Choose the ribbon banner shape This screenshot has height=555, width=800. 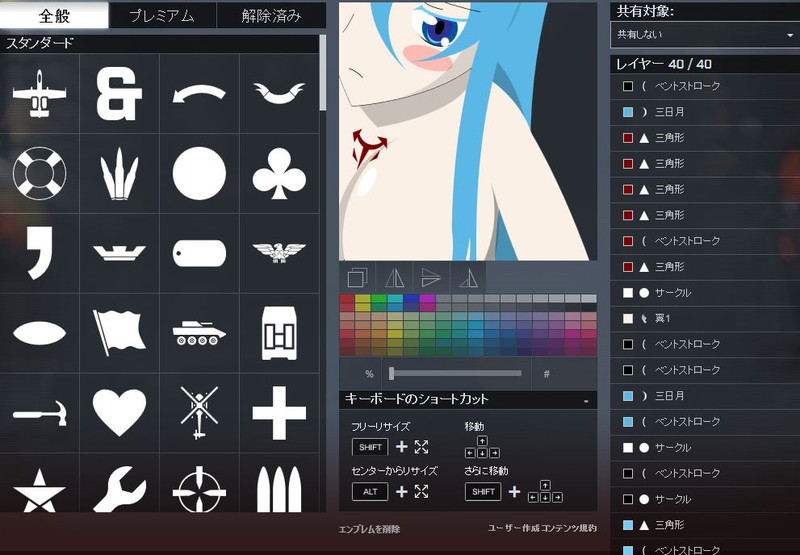click(279, 93)
